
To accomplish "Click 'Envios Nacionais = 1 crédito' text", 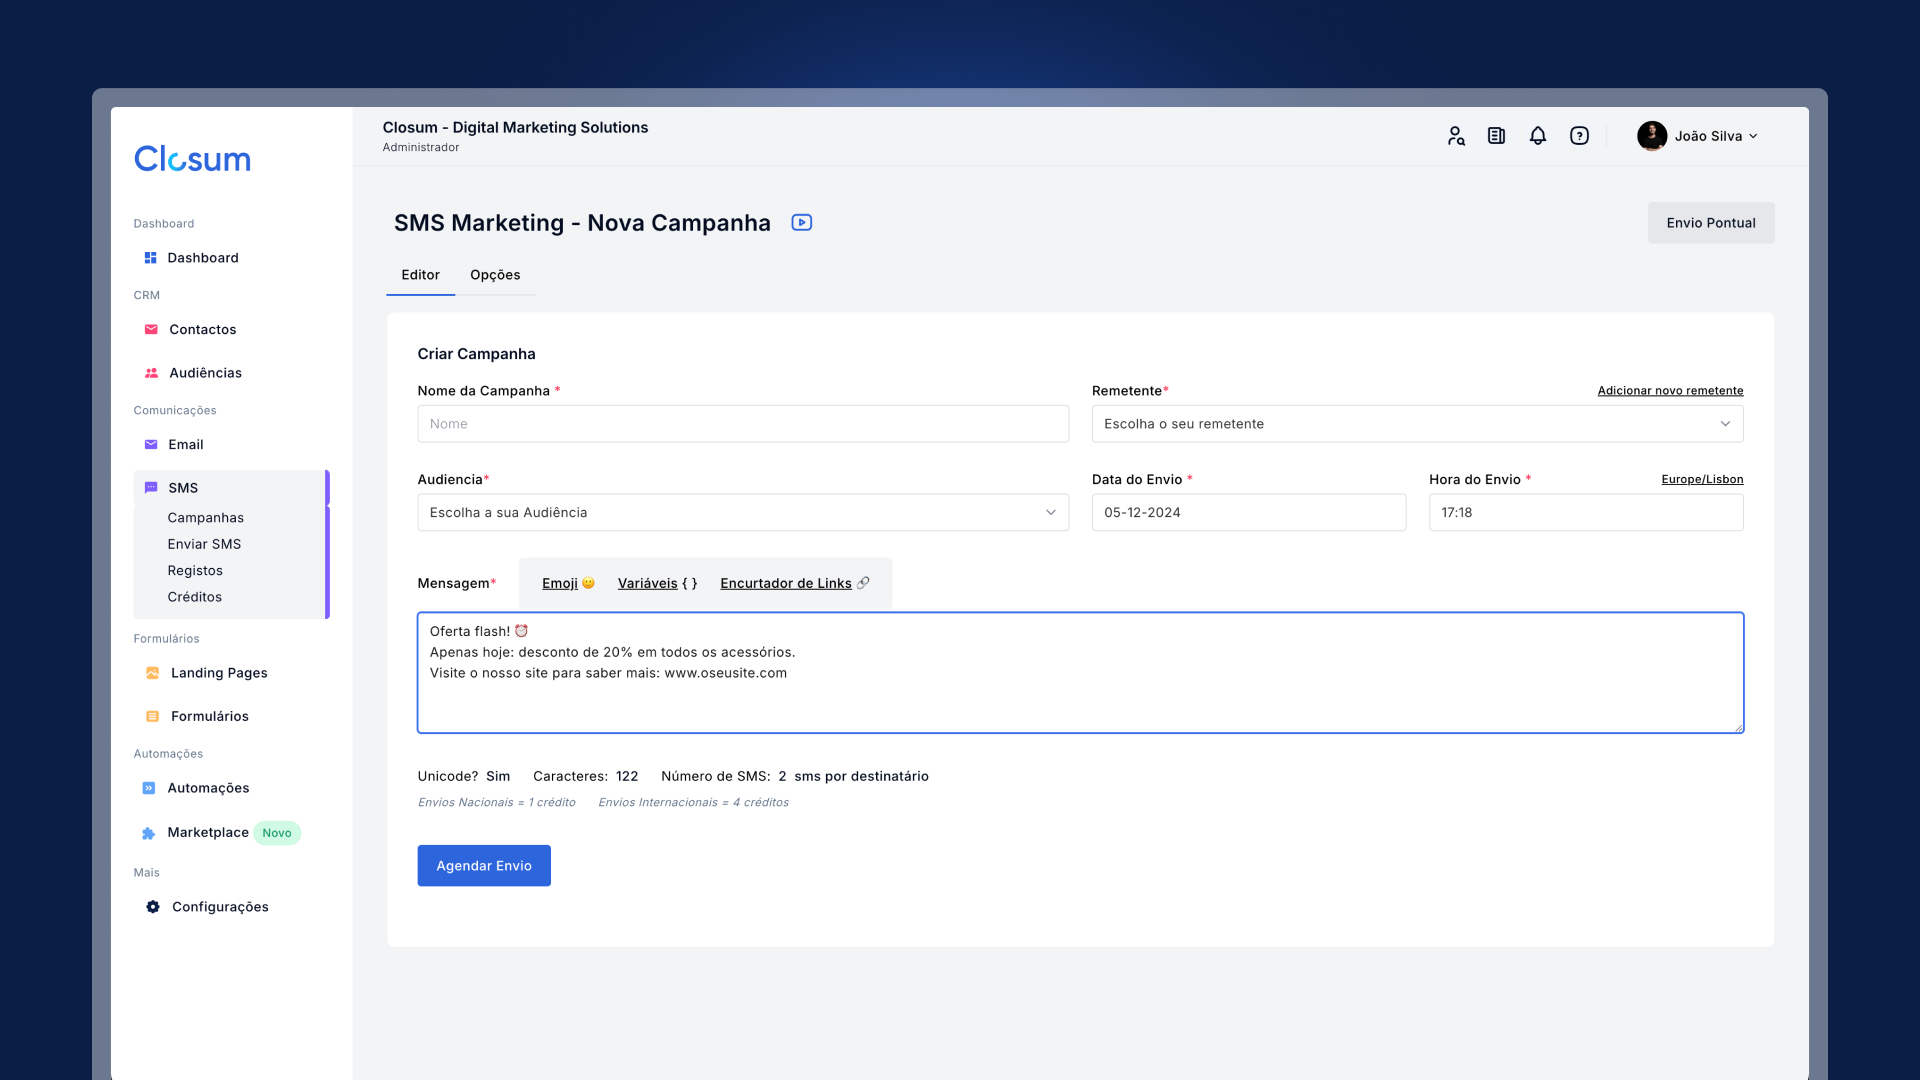I will [x=497, y=803].
